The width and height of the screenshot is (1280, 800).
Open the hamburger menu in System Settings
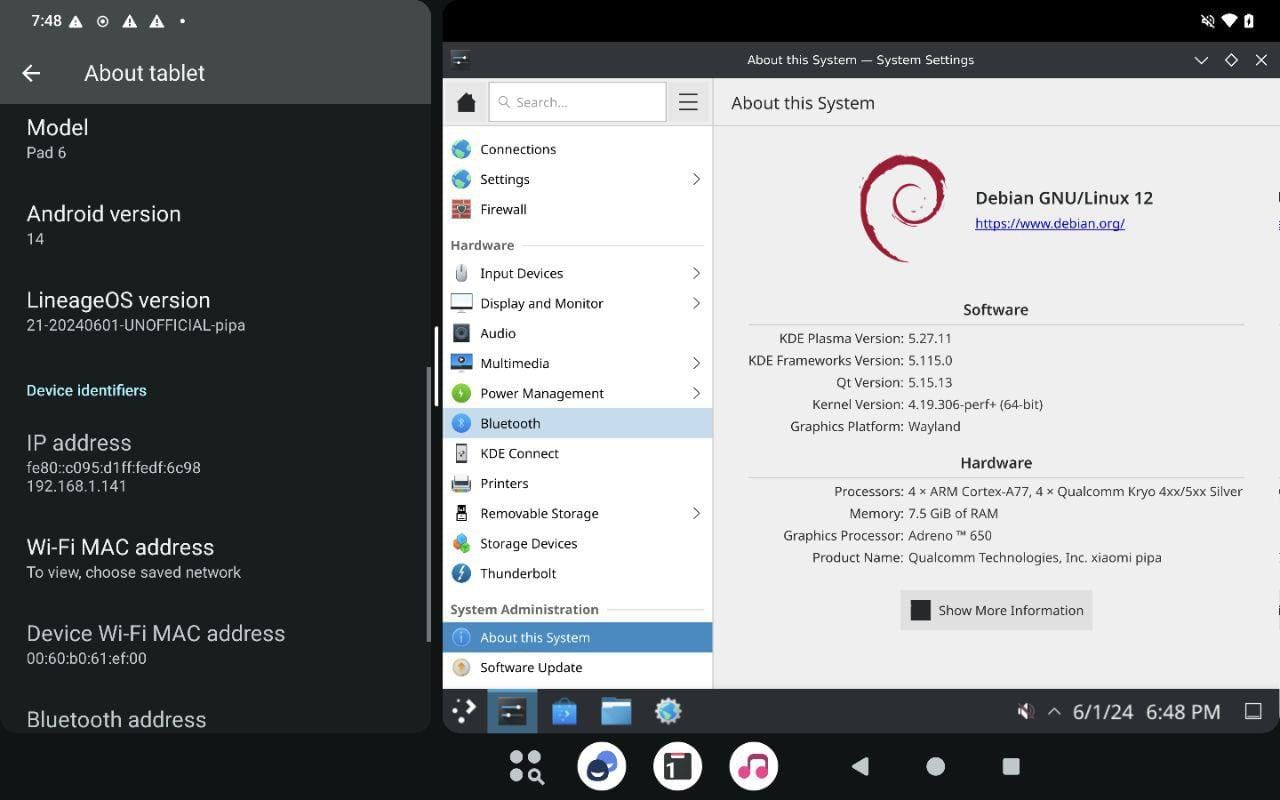tap(688, 101)
